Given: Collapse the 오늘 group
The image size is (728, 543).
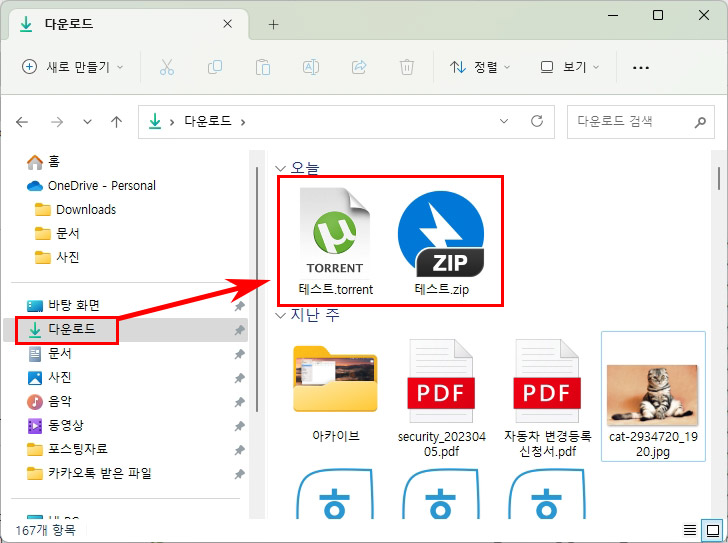Looking at the screenshot, I should click(x=280, y=168).
